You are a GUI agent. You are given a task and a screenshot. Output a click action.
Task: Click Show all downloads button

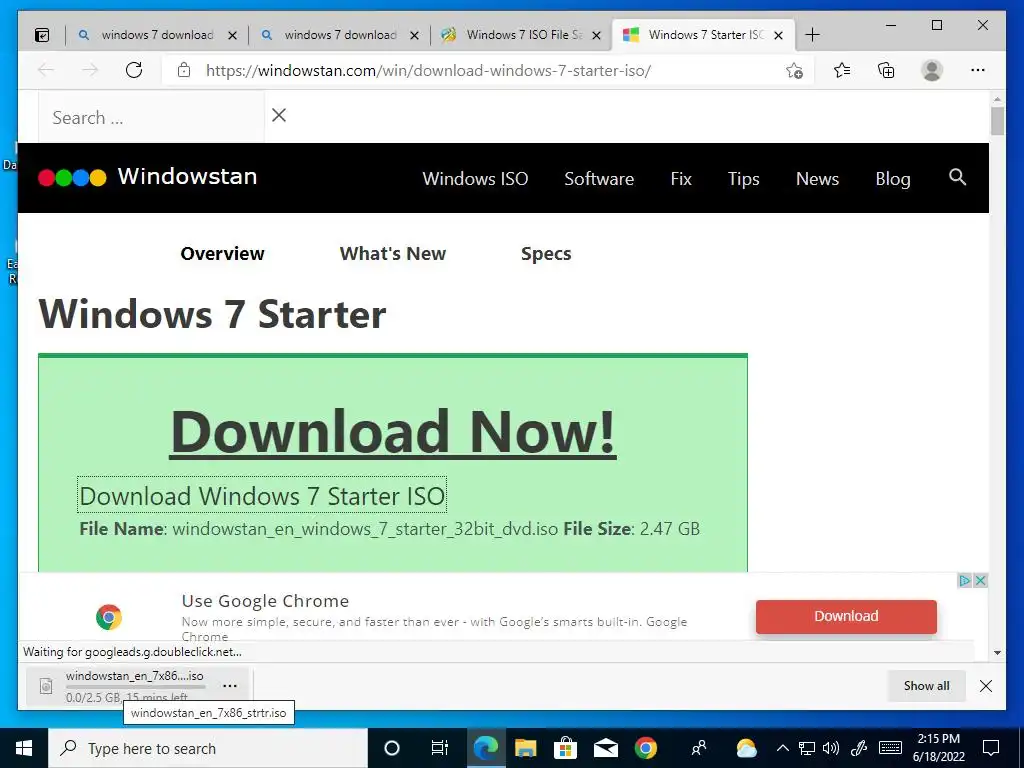point(926,686)
